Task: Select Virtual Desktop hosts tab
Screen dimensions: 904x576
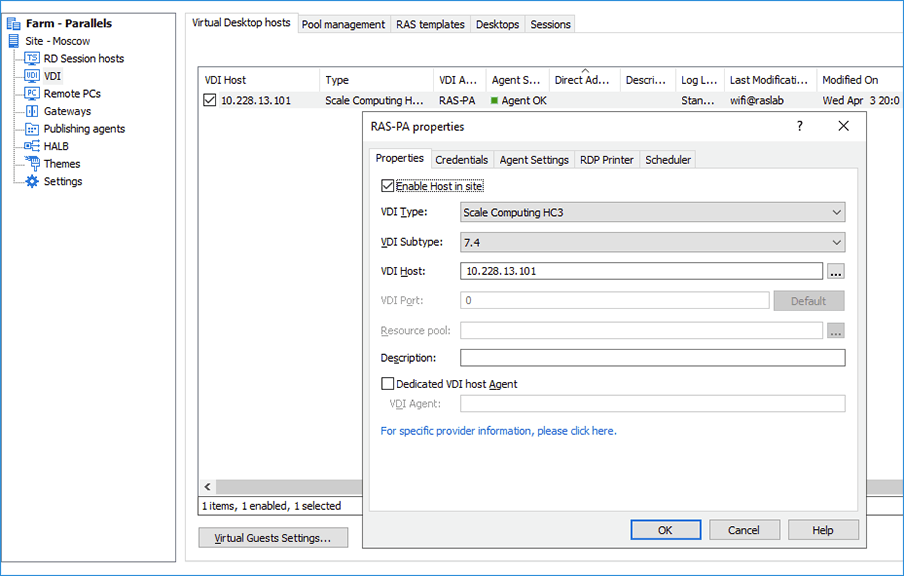Action: 241,22
